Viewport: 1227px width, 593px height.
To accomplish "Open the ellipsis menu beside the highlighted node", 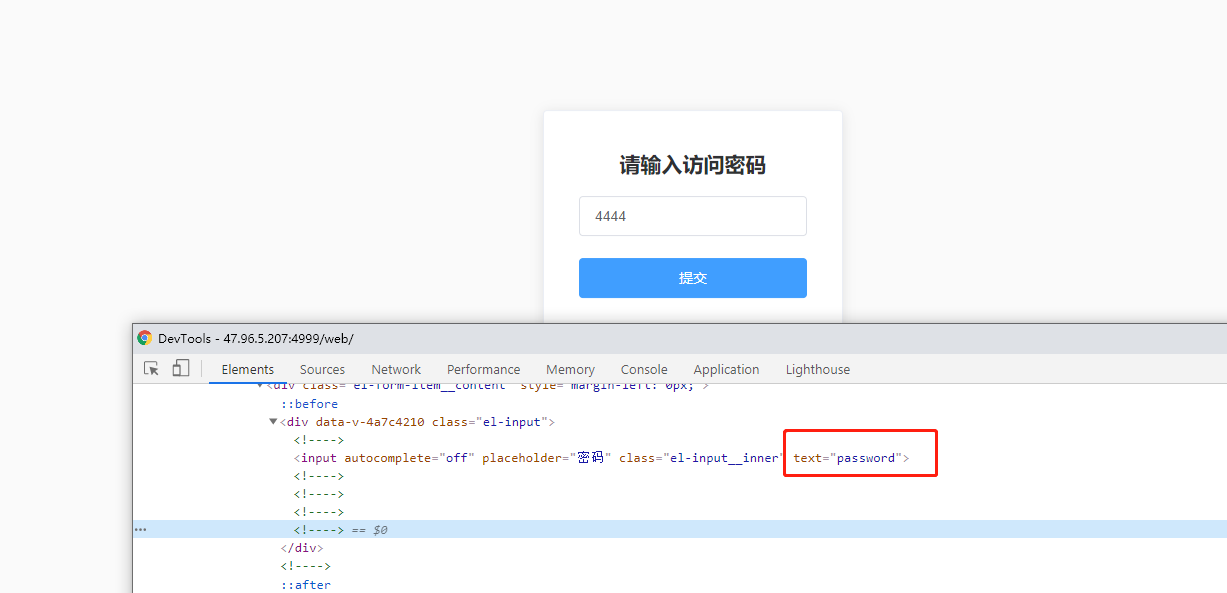I will pos(140,529).
